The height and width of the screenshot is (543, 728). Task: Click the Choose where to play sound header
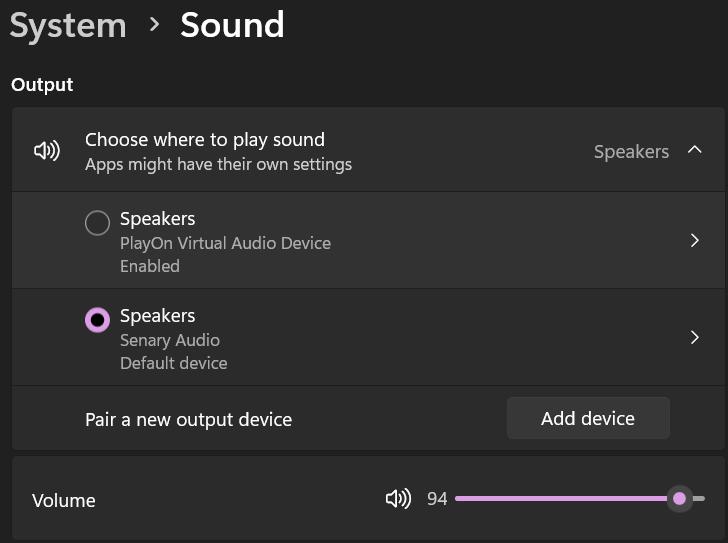point(205,140)
